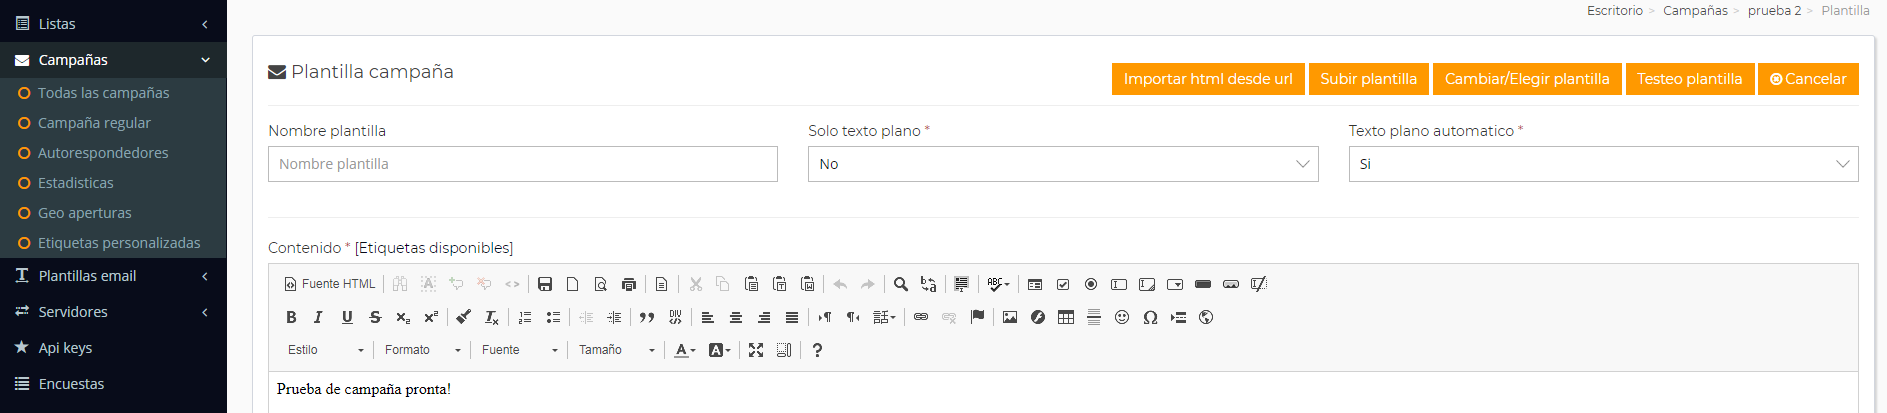
Task: Insert a link in editor
Action: [x=921, y=317]
